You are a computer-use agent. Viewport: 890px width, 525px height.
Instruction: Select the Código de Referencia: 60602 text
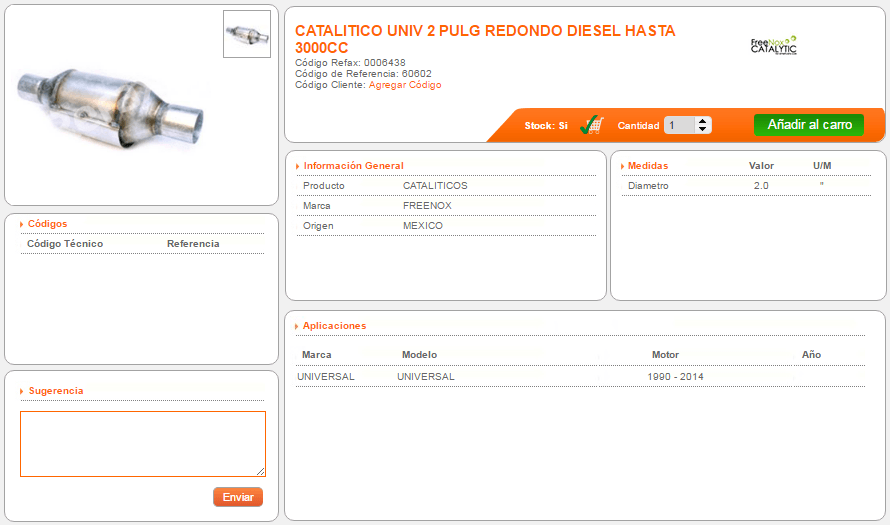click(x=363, y=74)
